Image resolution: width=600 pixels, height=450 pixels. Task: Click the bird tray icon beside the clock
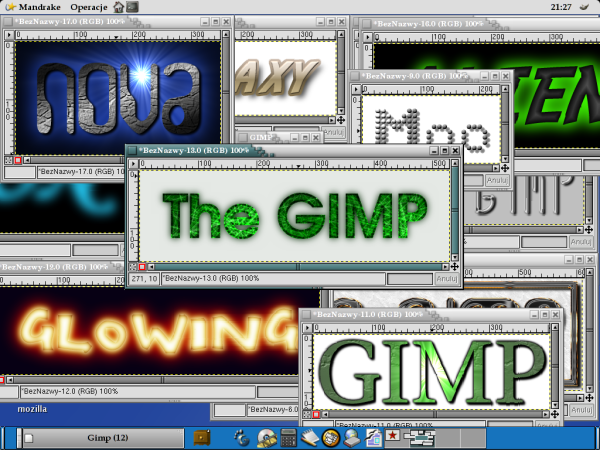click(584, 7)
